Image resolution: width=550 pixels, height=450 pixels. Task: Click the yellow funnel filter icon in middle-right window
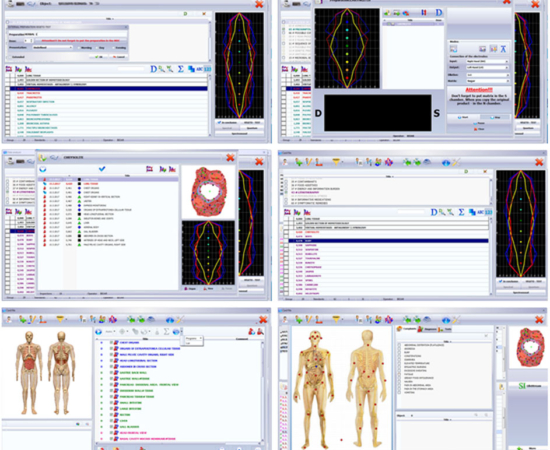[x=336, y=162]
